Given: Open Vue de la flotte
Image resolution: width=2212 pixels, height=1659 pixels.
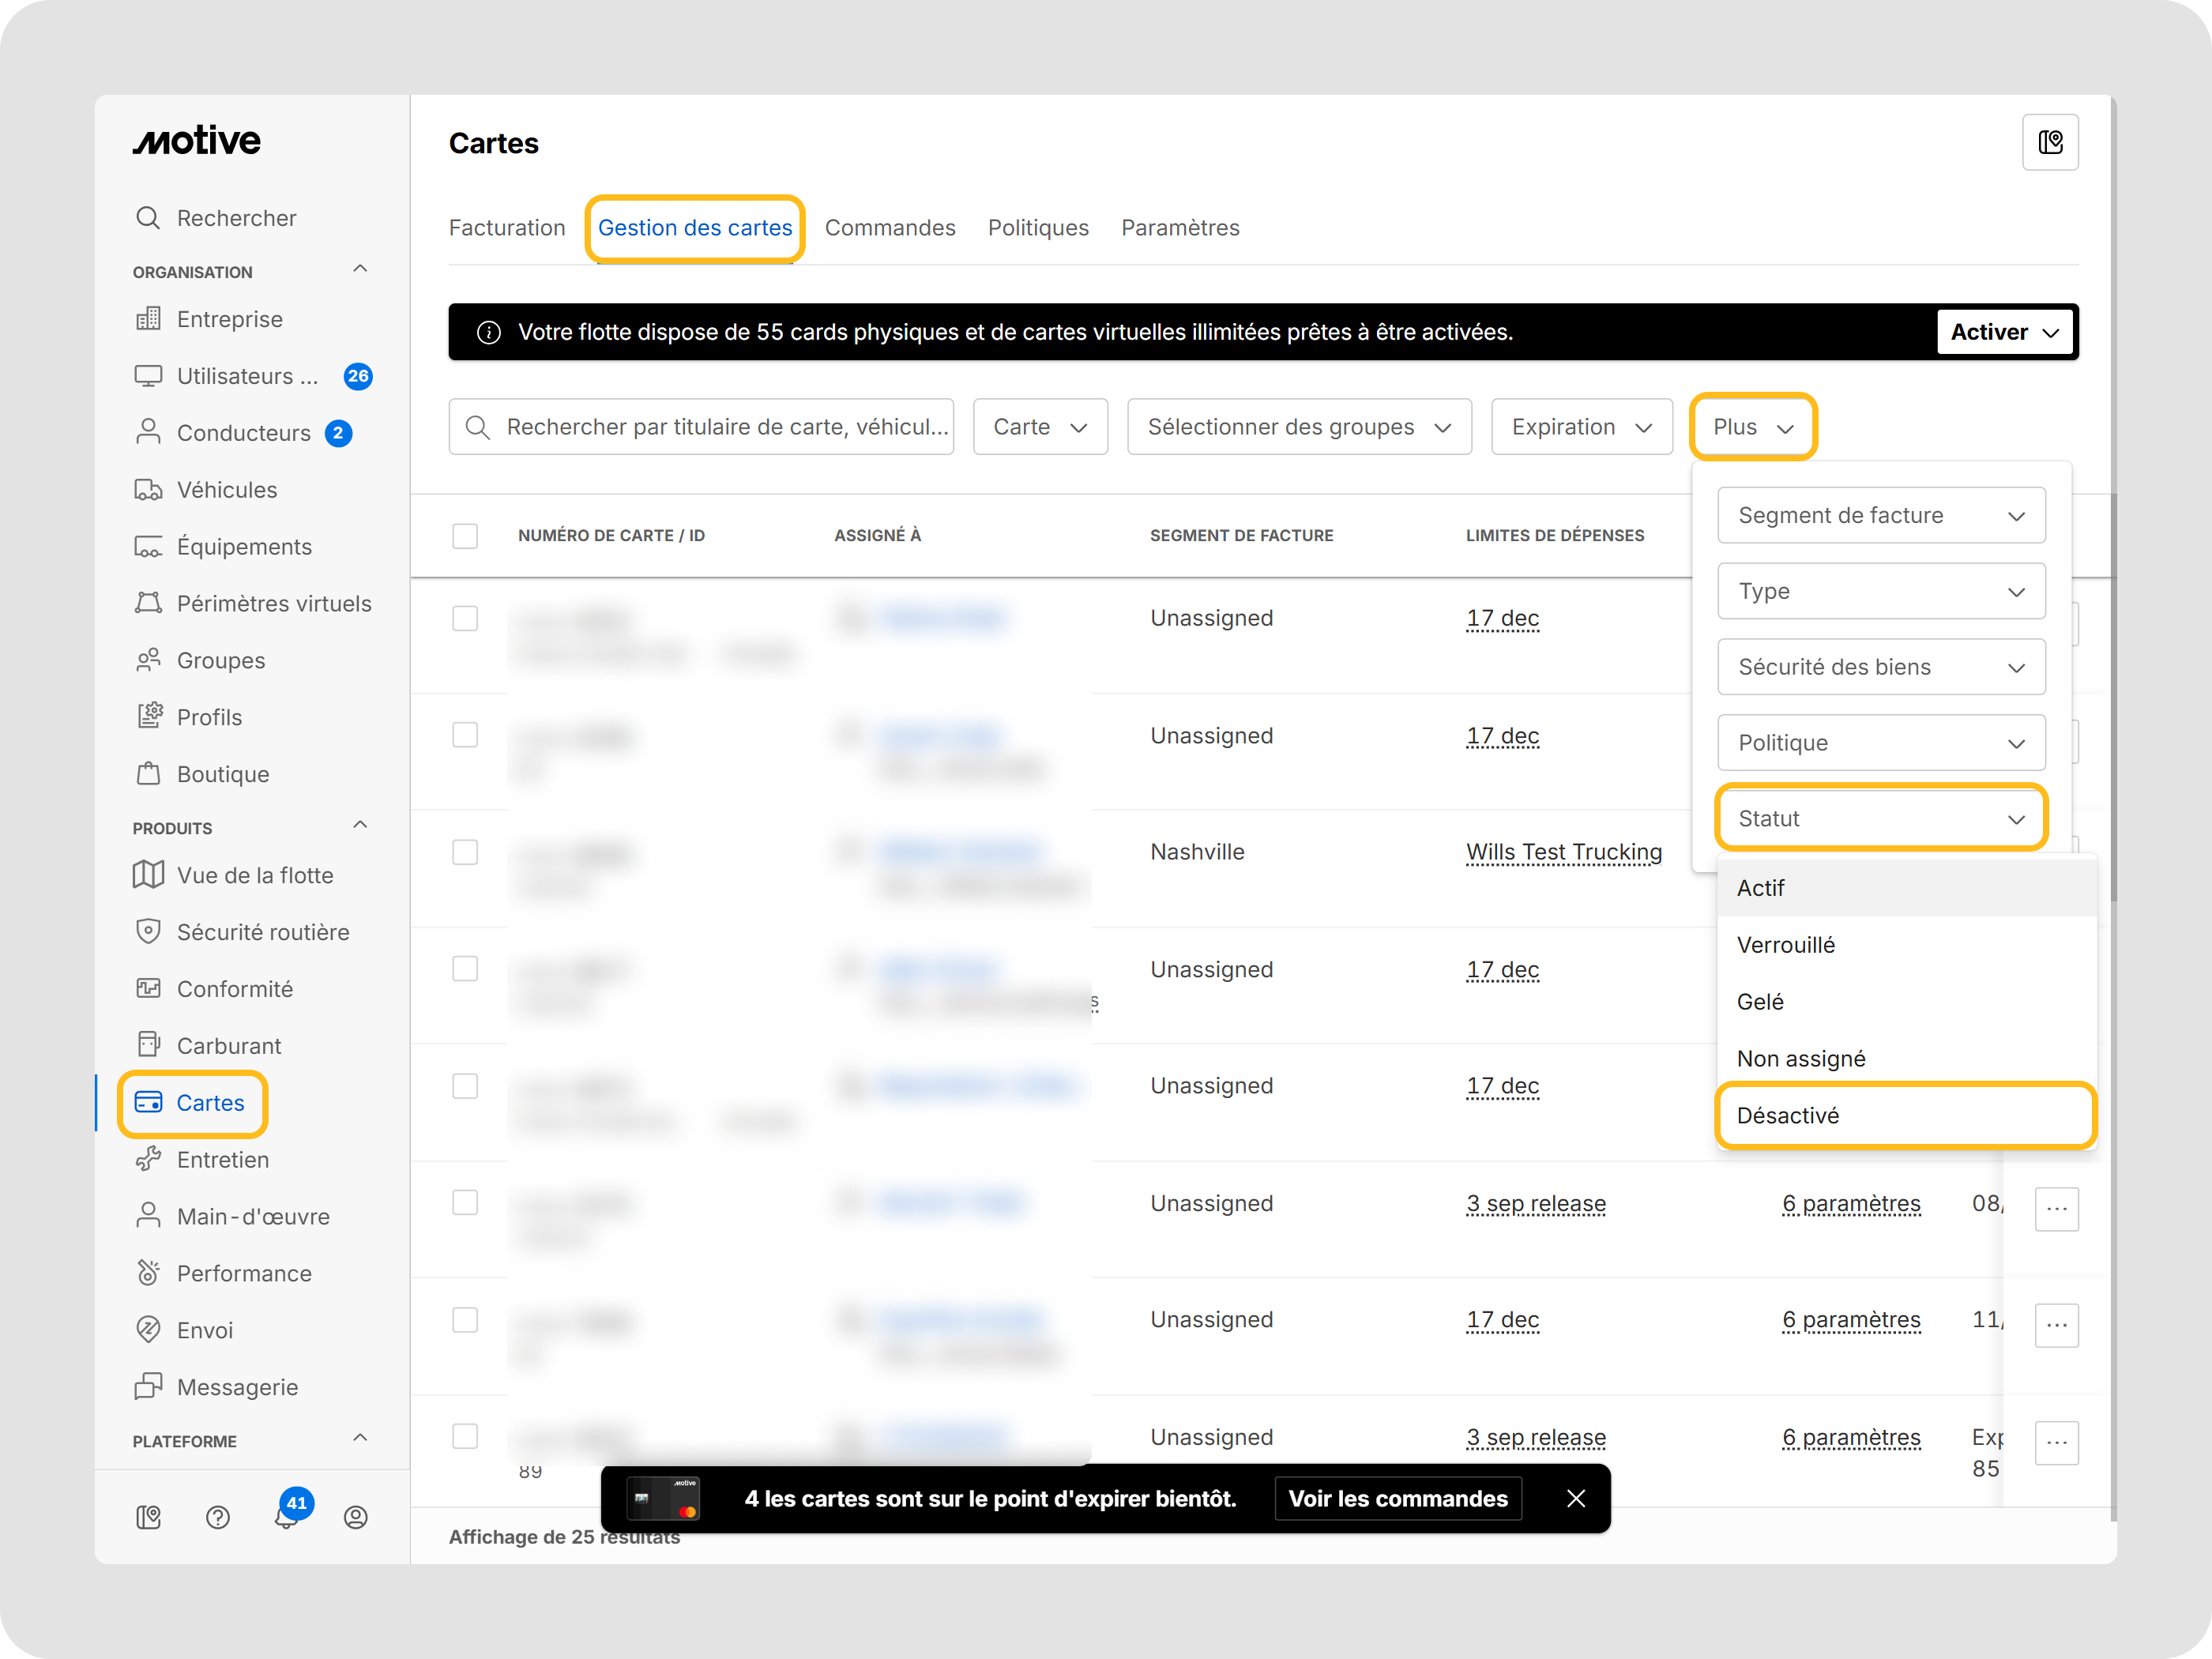Looking at the screenshot, I should pyautogui.click(x=233, y=875).
